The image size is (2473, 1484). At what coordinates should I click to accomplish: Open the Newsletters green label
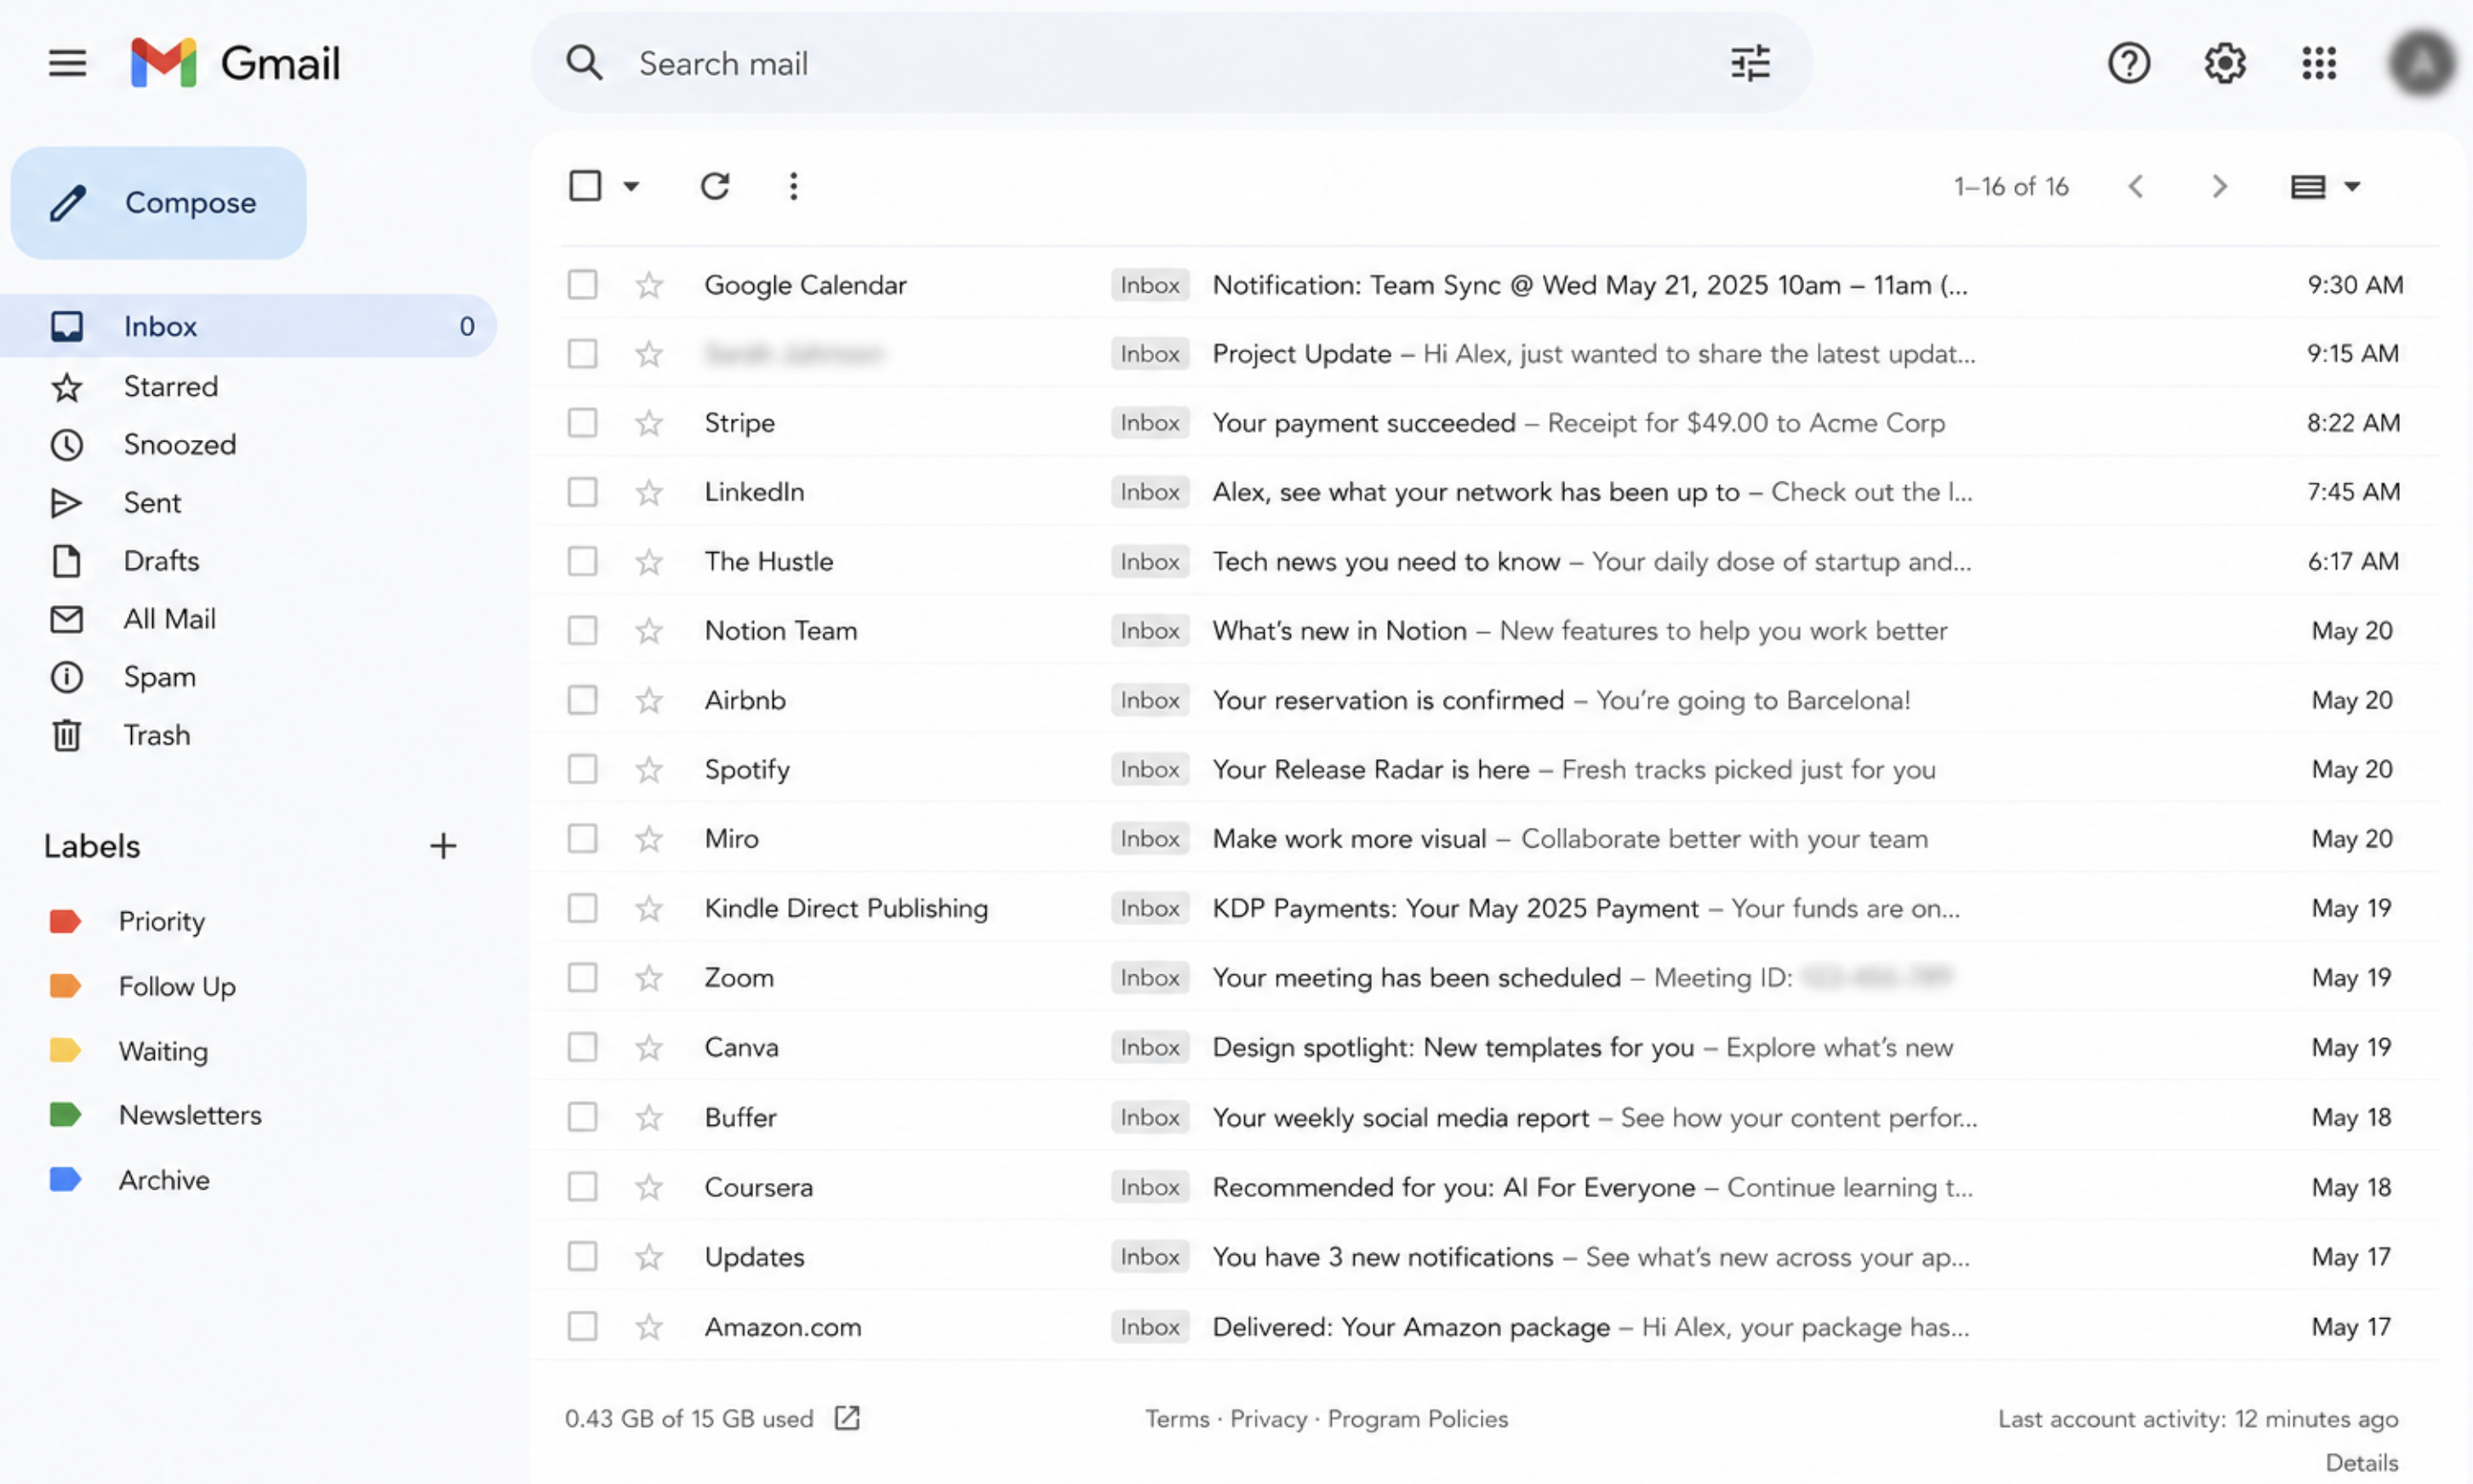[x=156, y=1115]
